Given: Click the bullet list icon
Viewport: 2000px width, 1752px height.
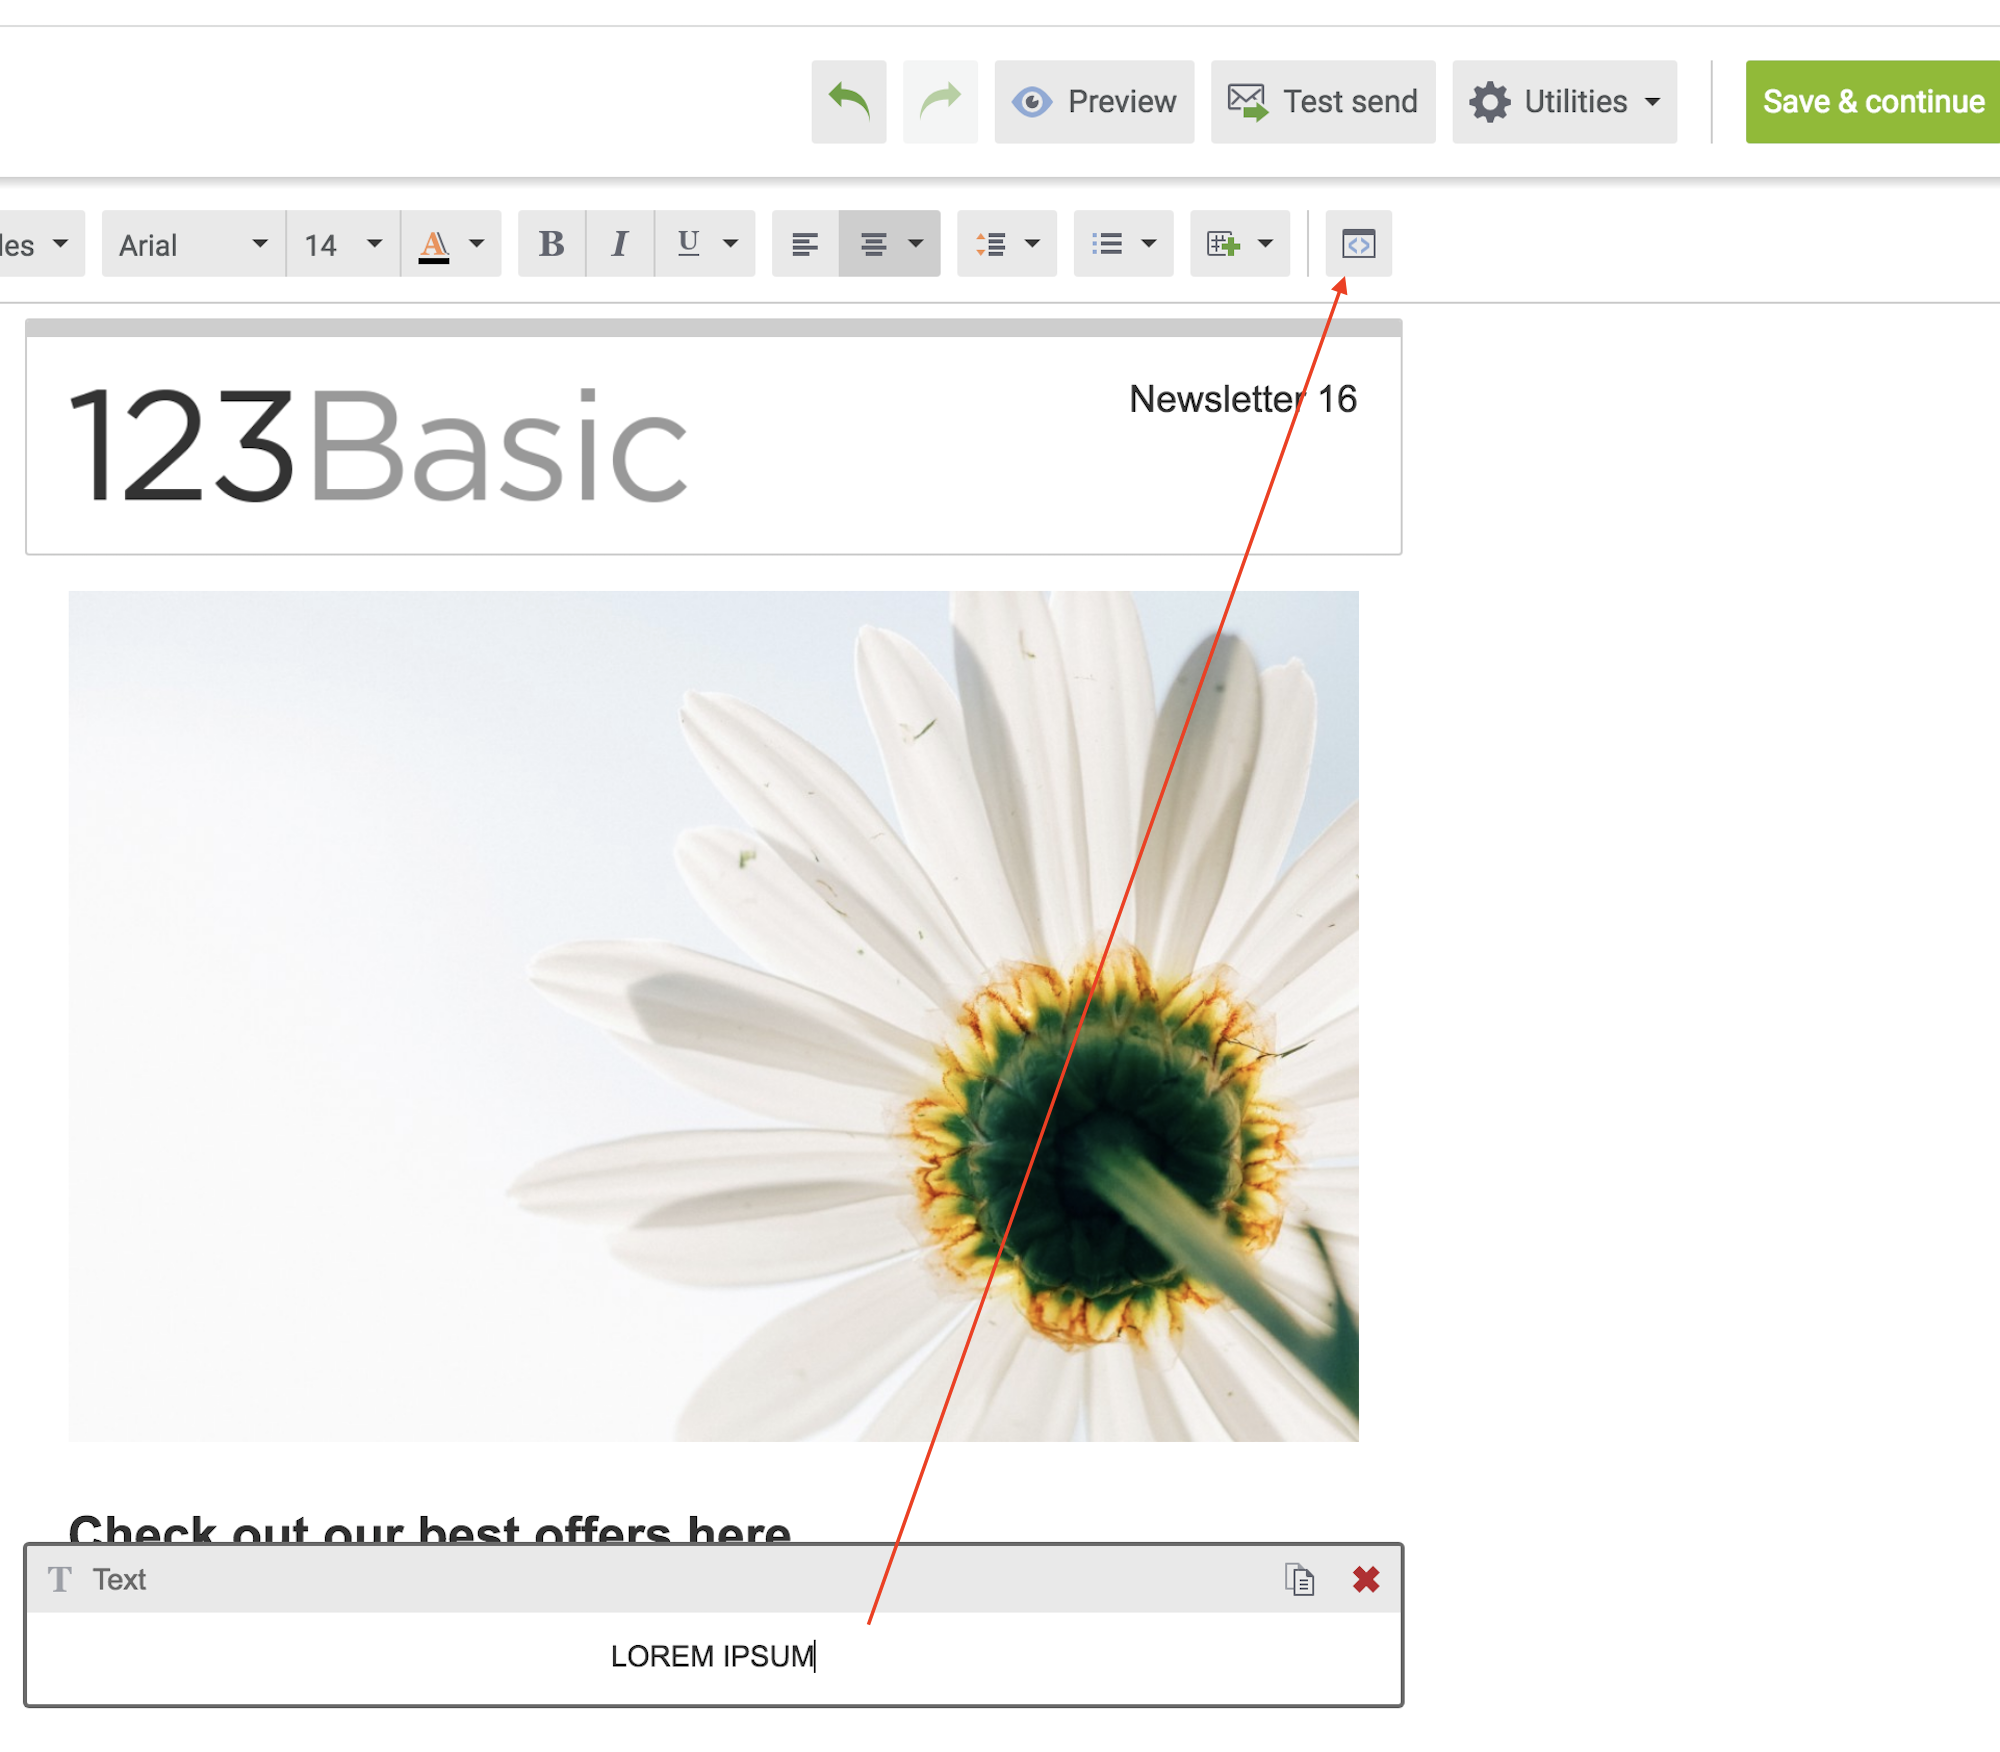Looking at the screenshot, I should [1107, 244].
